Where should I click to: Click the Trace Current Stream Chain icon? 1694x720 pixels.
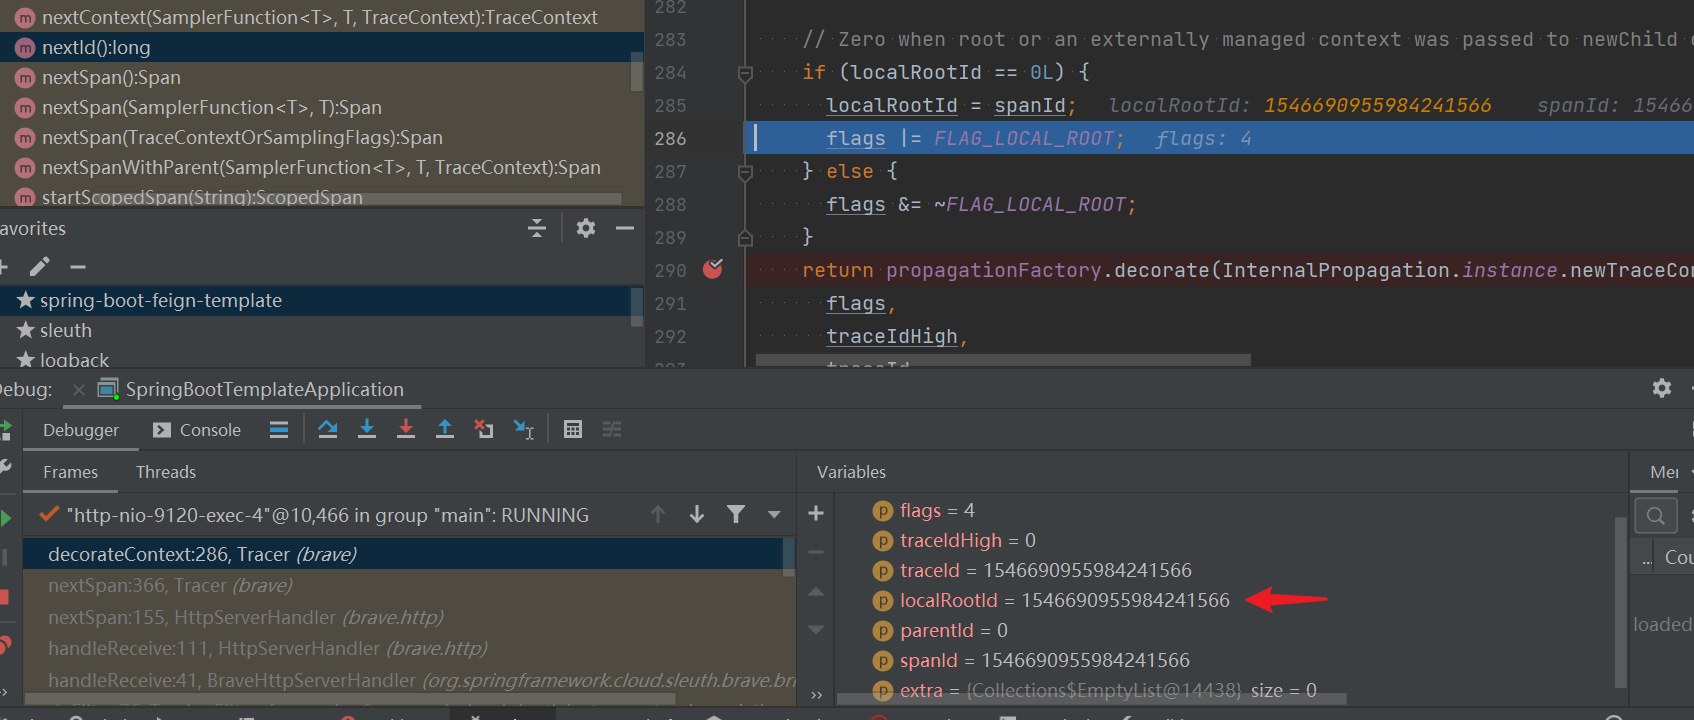click(x=612, y=429)
